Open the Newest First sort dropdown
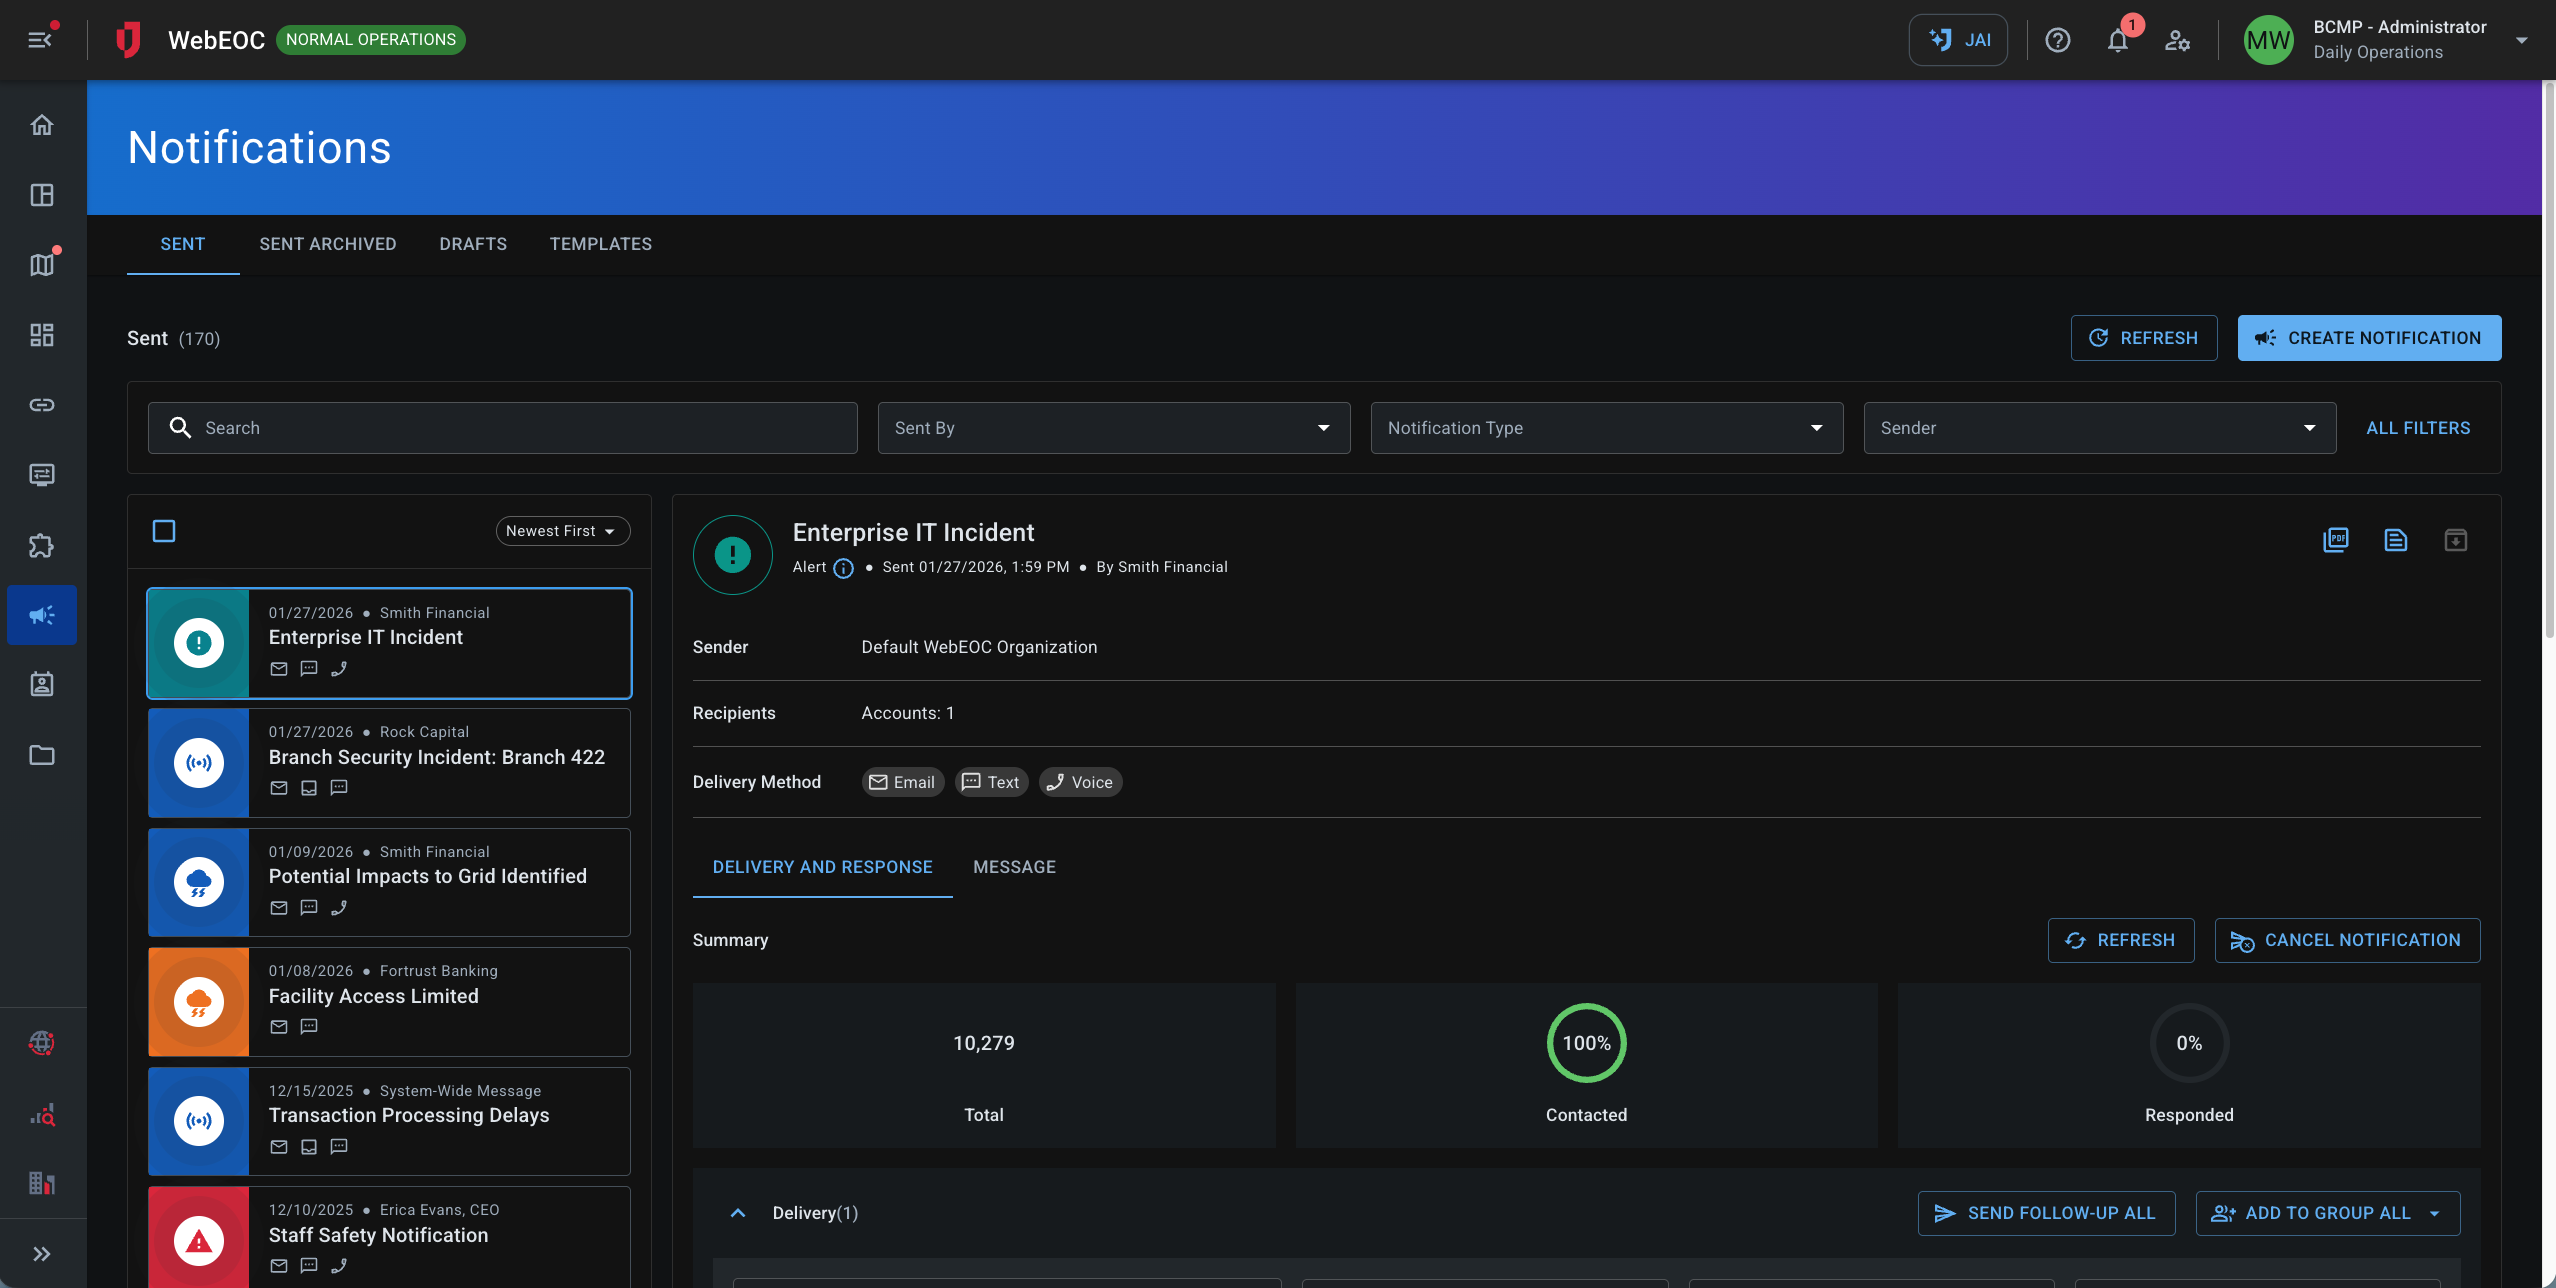Viewport: 2556px width, 1288px height. (x=563, y=531)
